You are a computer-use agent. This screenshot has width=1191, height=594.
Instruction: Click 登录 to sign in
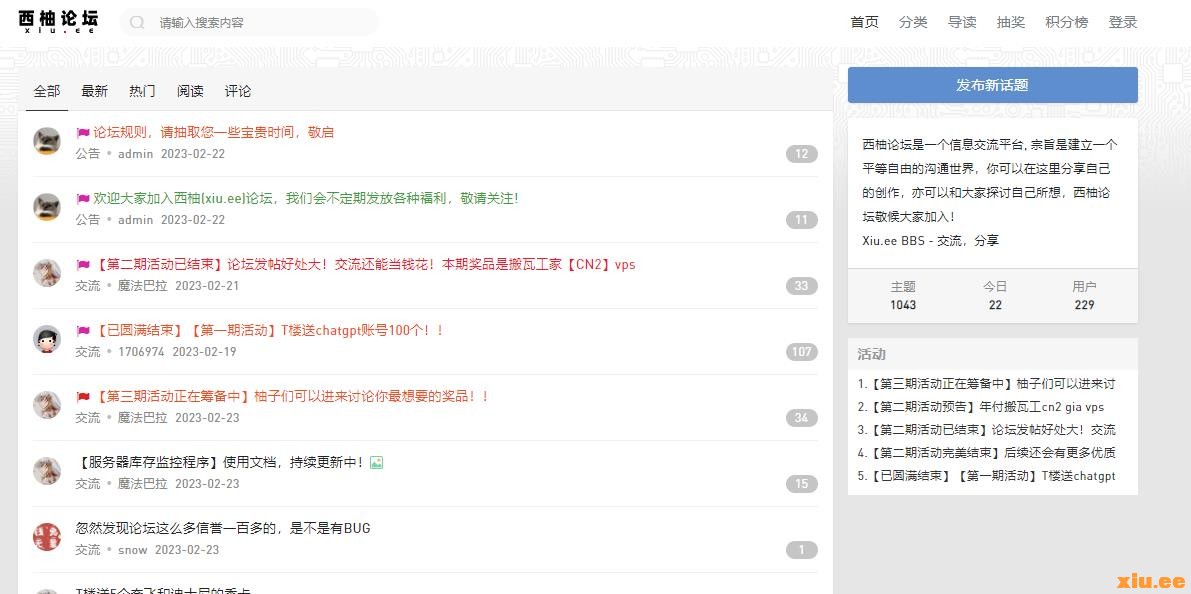point(1122,22)
